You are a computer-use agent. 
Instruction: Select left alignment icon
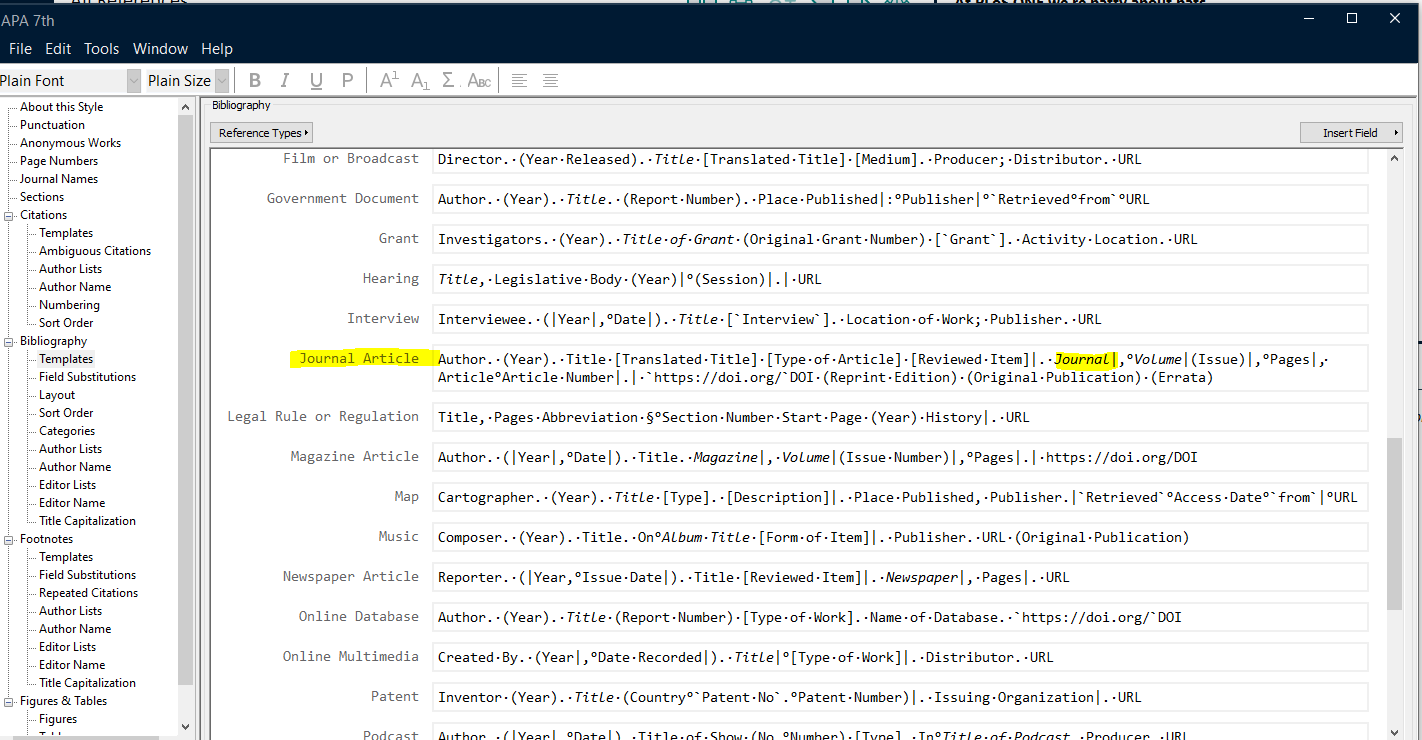519,81
